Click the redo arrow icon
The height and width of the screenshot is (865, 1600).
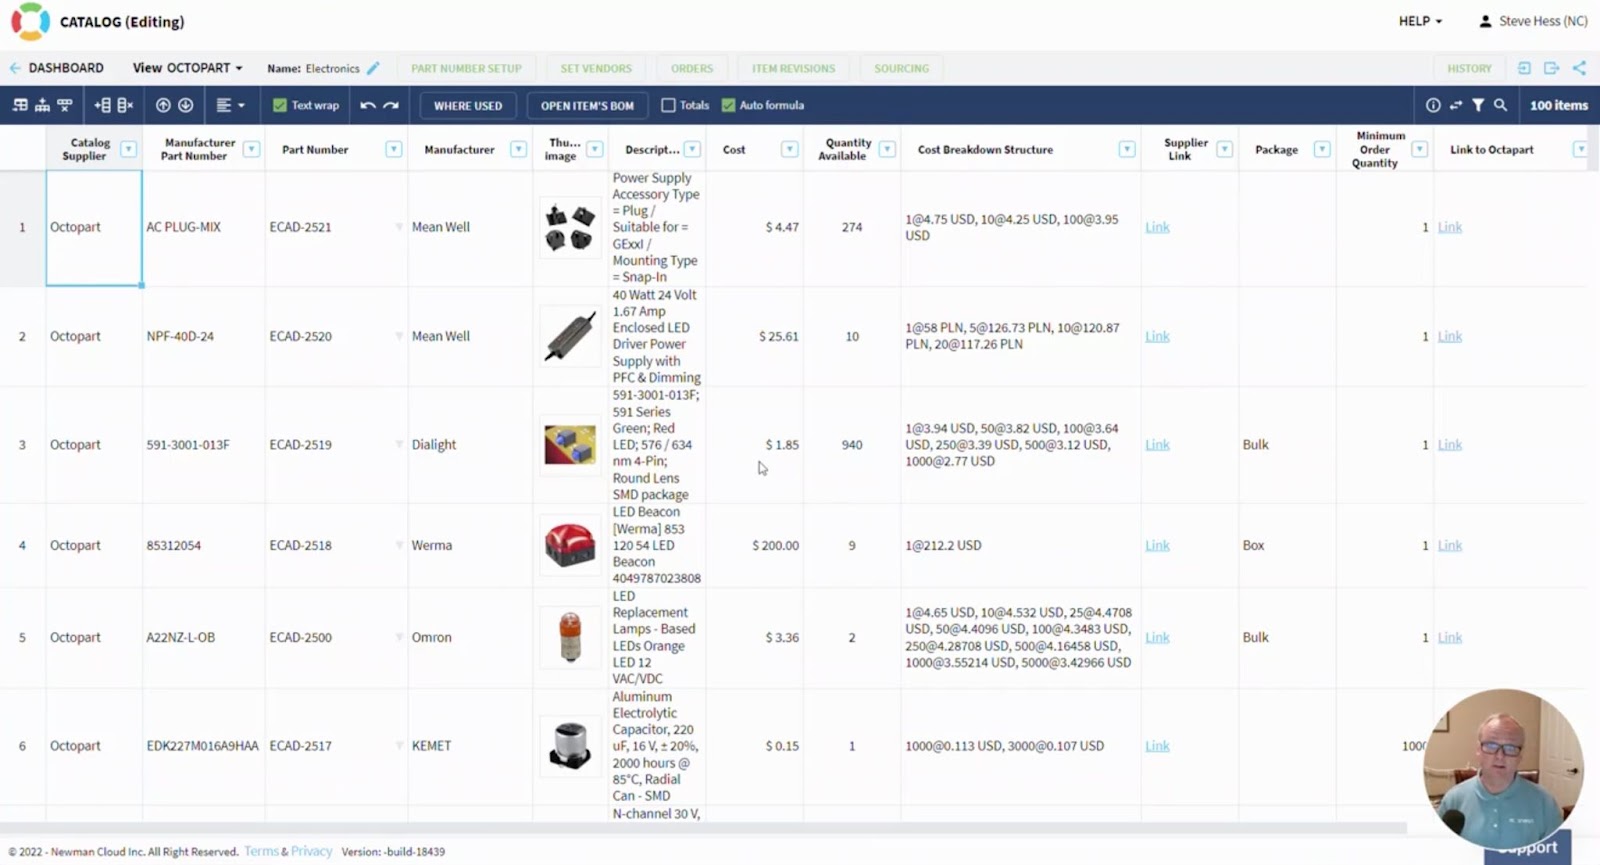[x=391, y=105]
